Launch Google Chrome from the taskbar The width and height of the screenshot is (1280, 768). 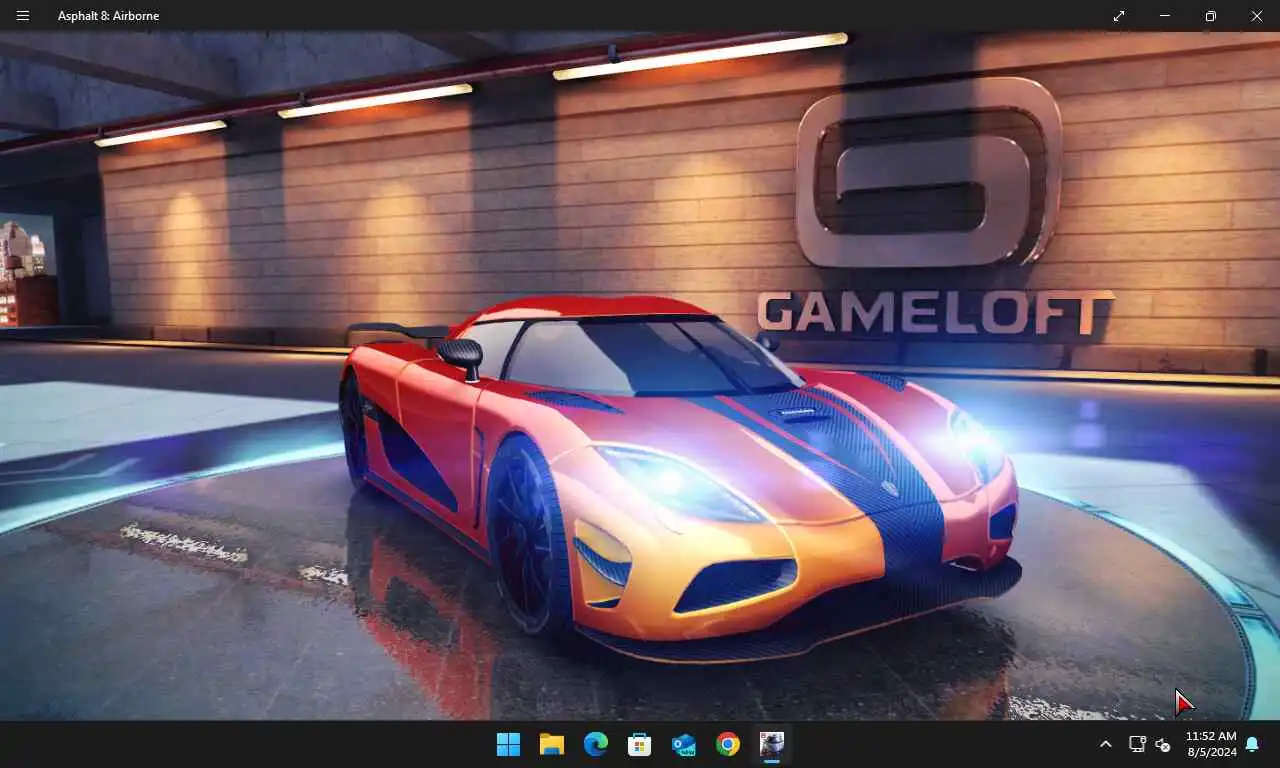(728, 744)
